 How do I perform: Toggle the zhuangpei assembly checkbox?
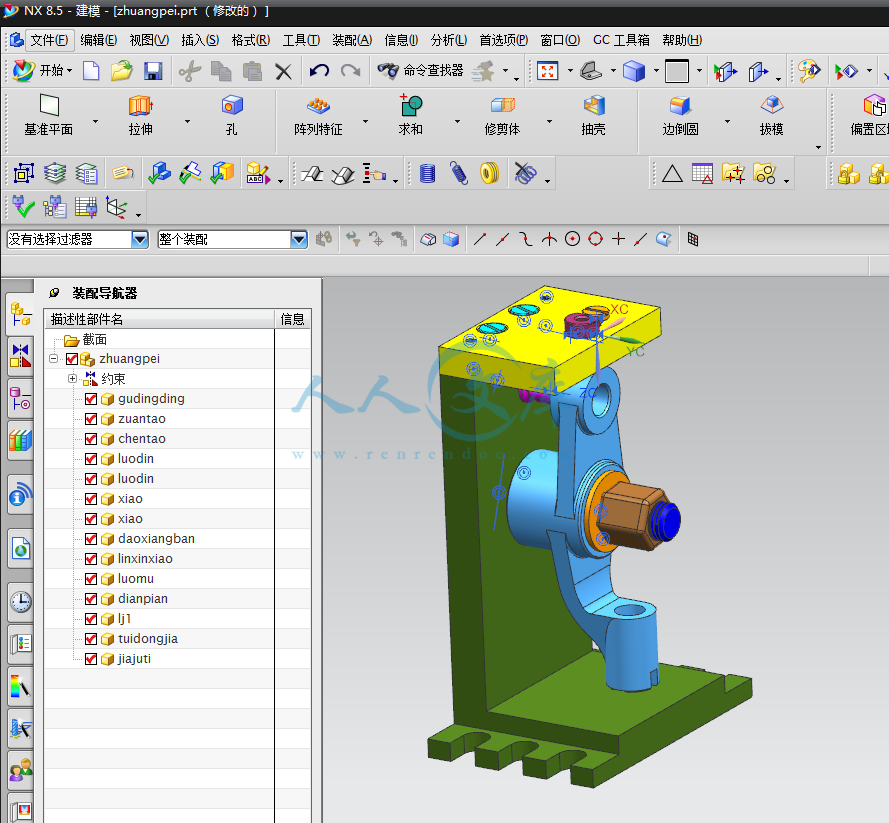click(72, 359)
